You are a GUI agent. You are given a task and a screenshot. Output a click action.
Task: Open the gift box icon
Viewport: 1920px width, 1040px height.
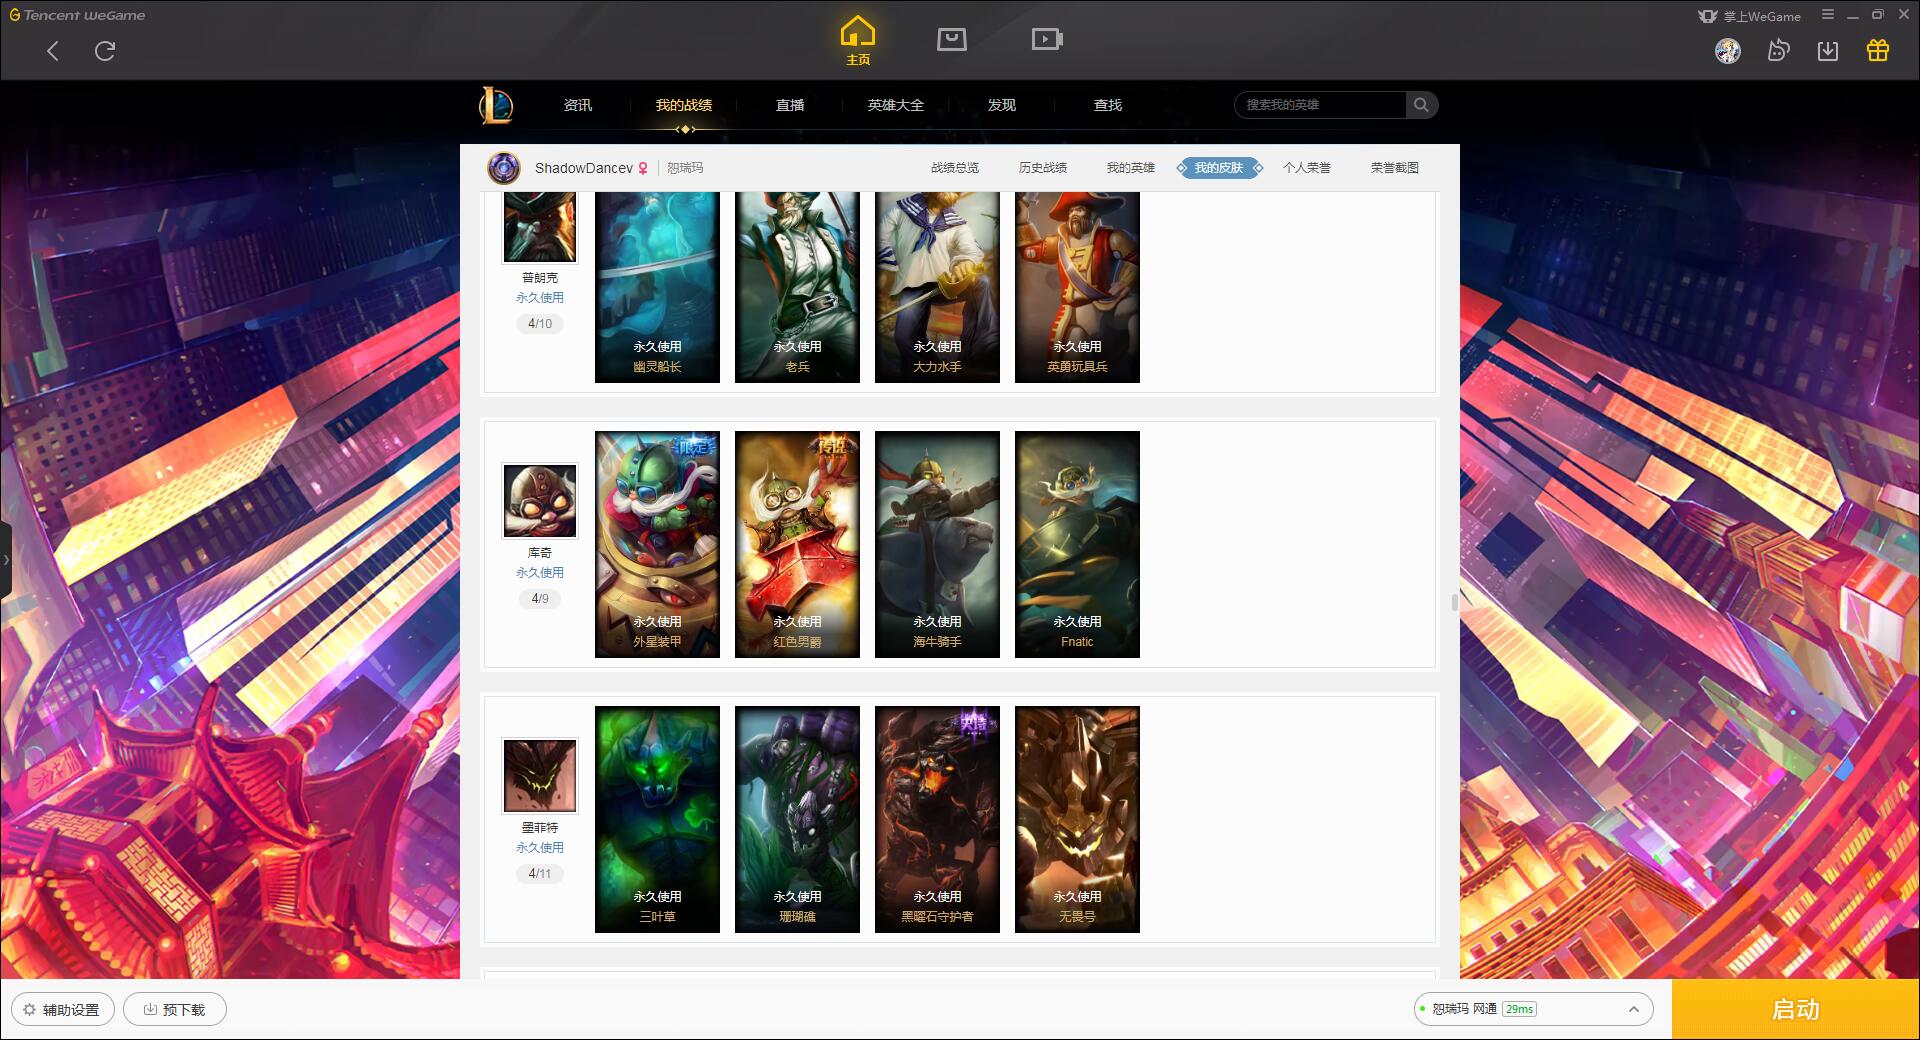point(1878,51)
